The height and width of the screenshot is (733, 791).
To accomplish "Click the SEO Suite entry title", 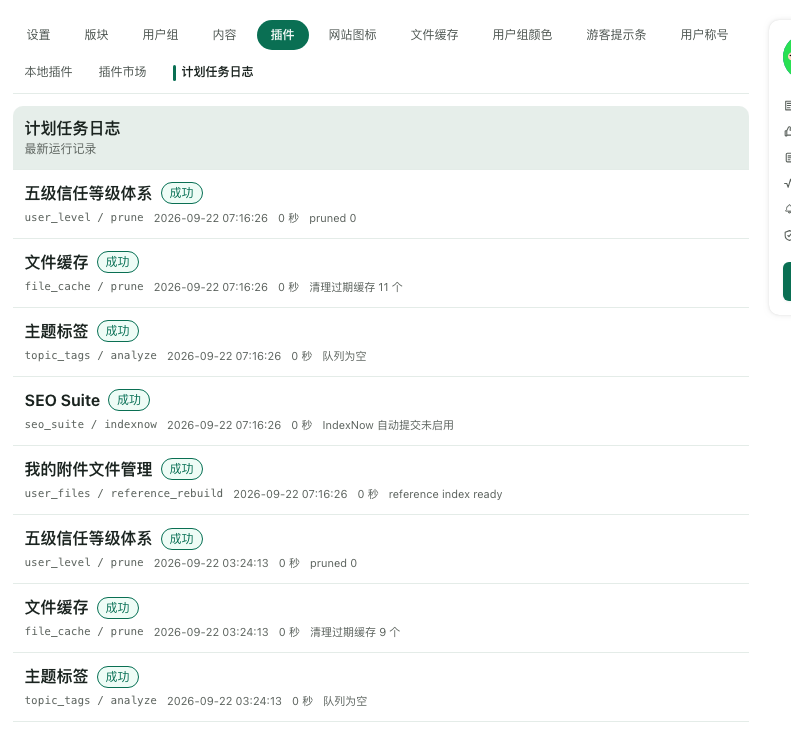I will tap(63, 400).
